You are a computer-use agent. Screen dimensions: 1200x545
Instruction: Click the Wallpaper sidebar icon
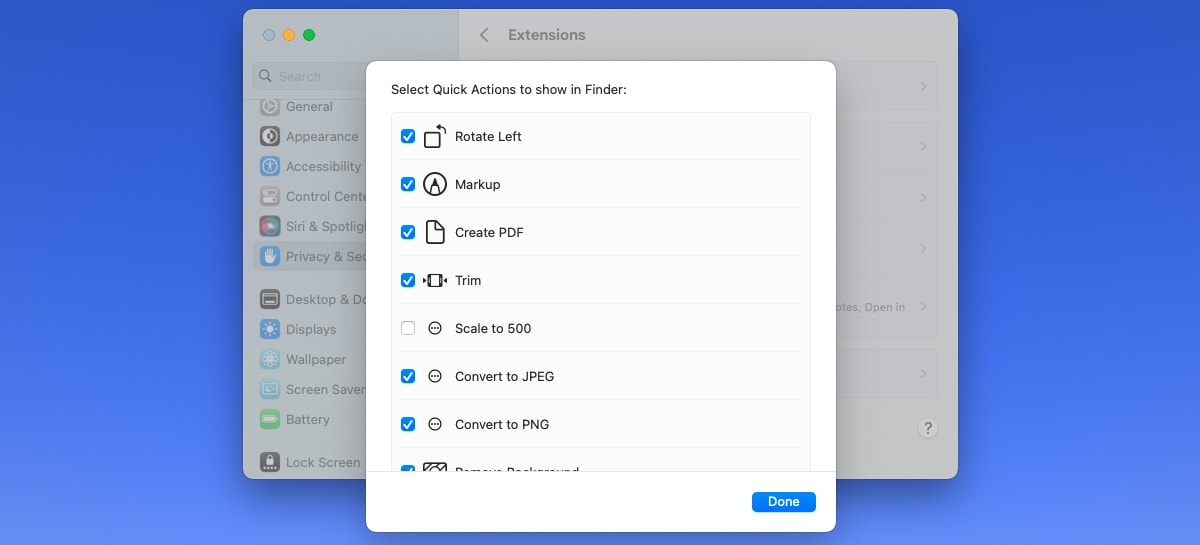click(270, 359)
